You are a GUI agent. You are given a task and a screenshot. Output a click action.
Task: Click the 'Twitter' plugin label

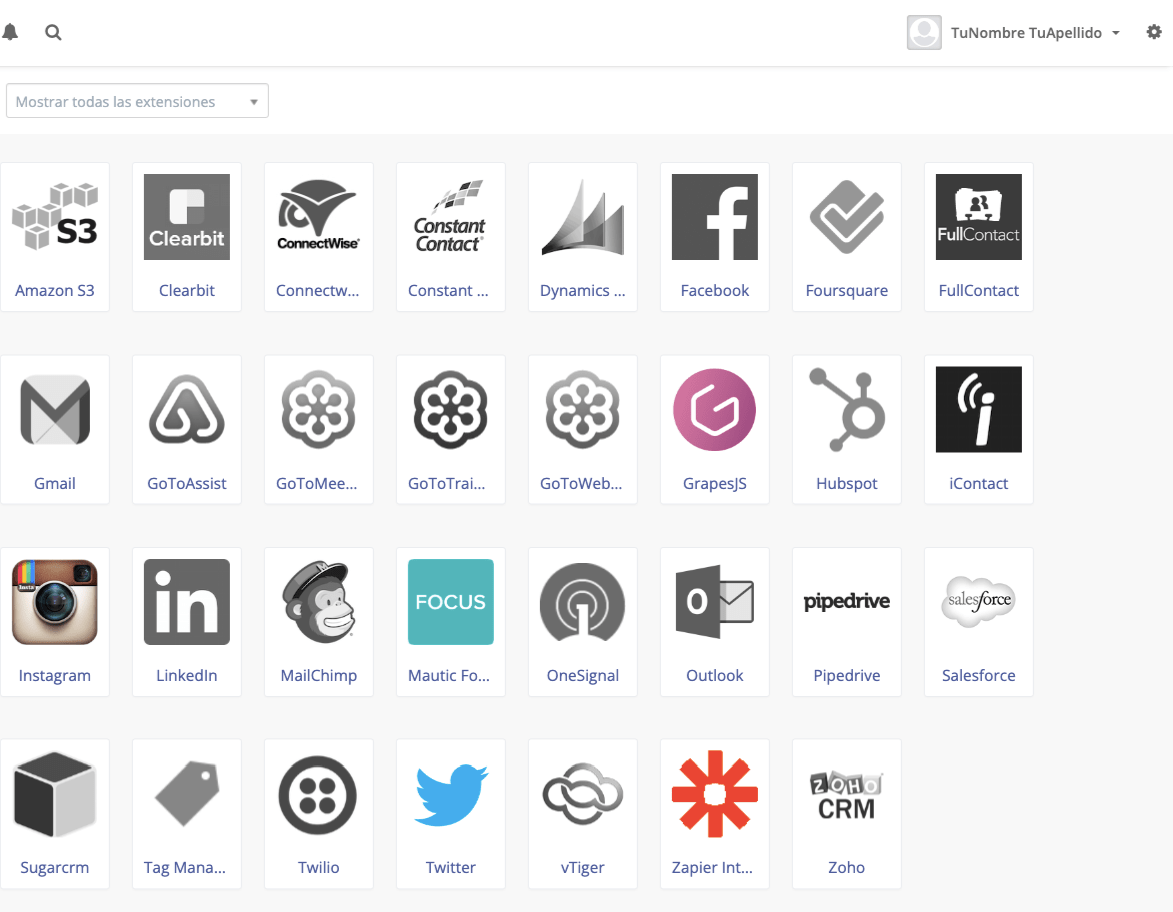[x=450, y=868]
